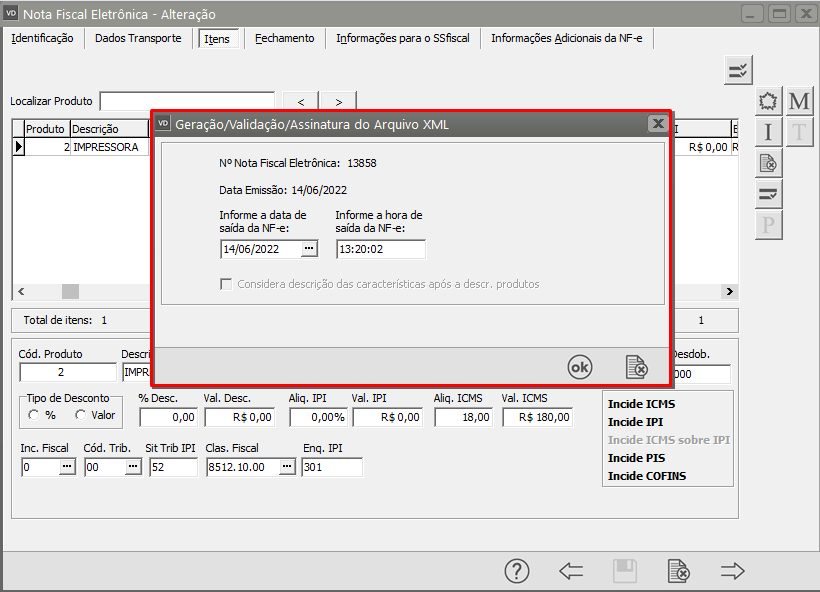Go back using the left arrow icon
This screenshot has height=592, width=820.
[571, 571]
